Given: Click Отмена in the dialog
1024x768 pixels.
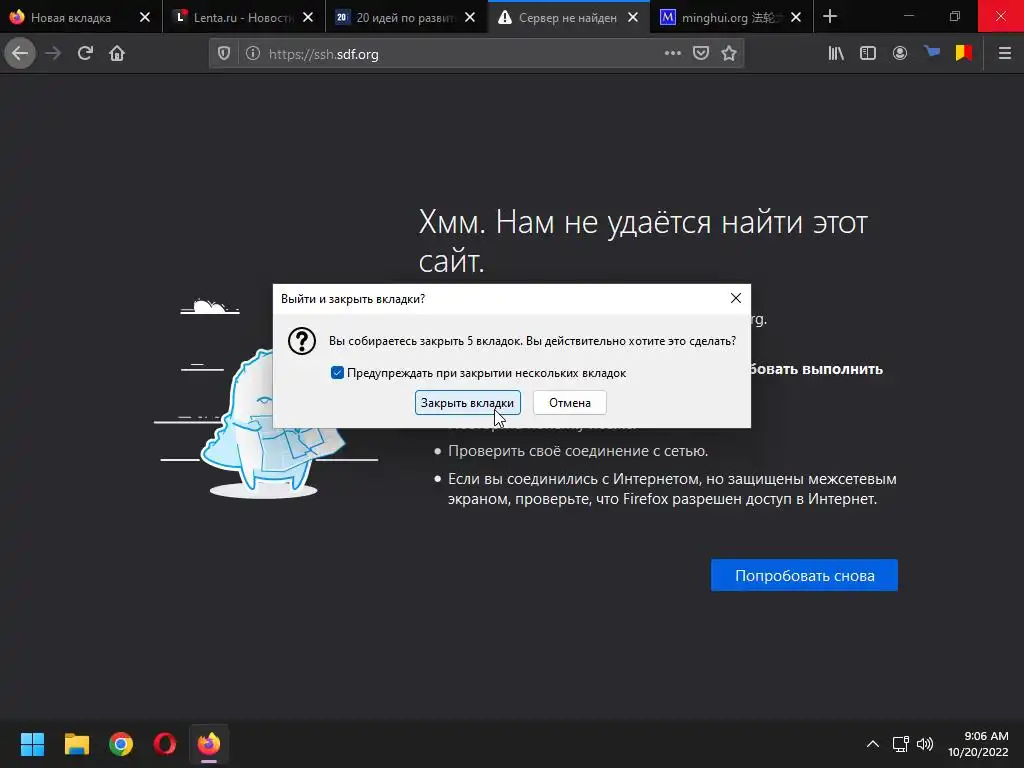Looking at the screenshot, I should coord(569,403).
